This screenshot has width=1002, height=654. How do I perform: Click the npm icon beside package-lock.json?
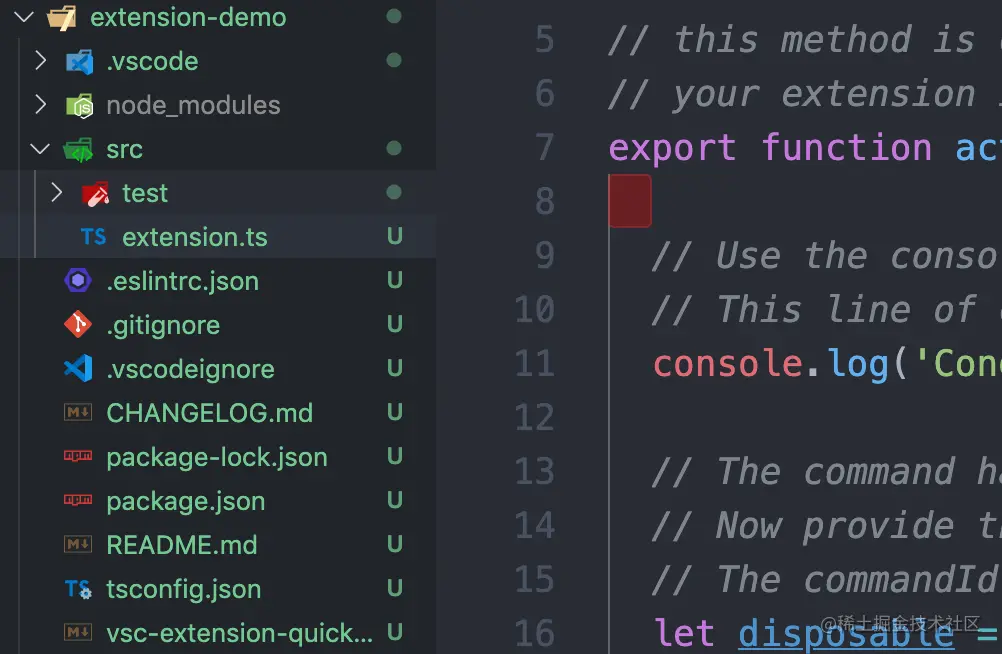tap(78, 457)
